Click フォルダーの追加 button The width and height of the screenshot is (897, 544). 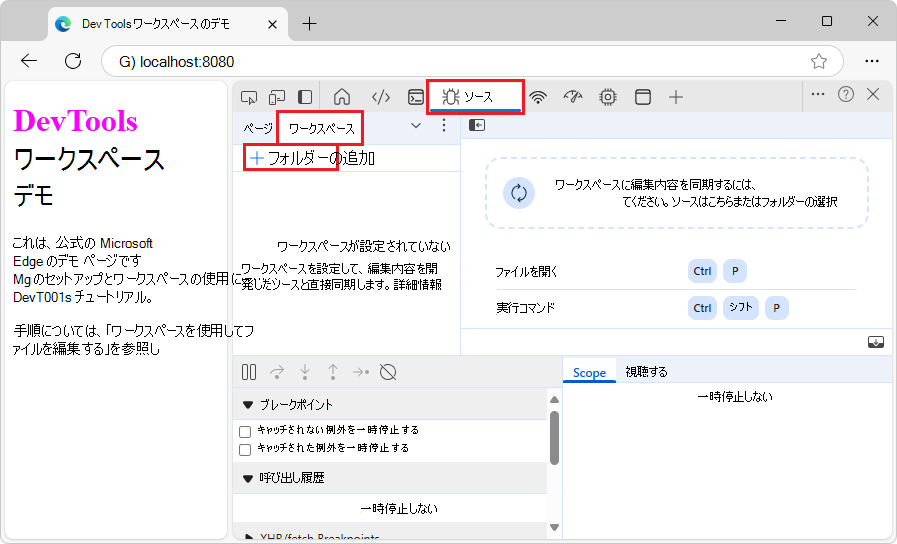tap(312, 158)
